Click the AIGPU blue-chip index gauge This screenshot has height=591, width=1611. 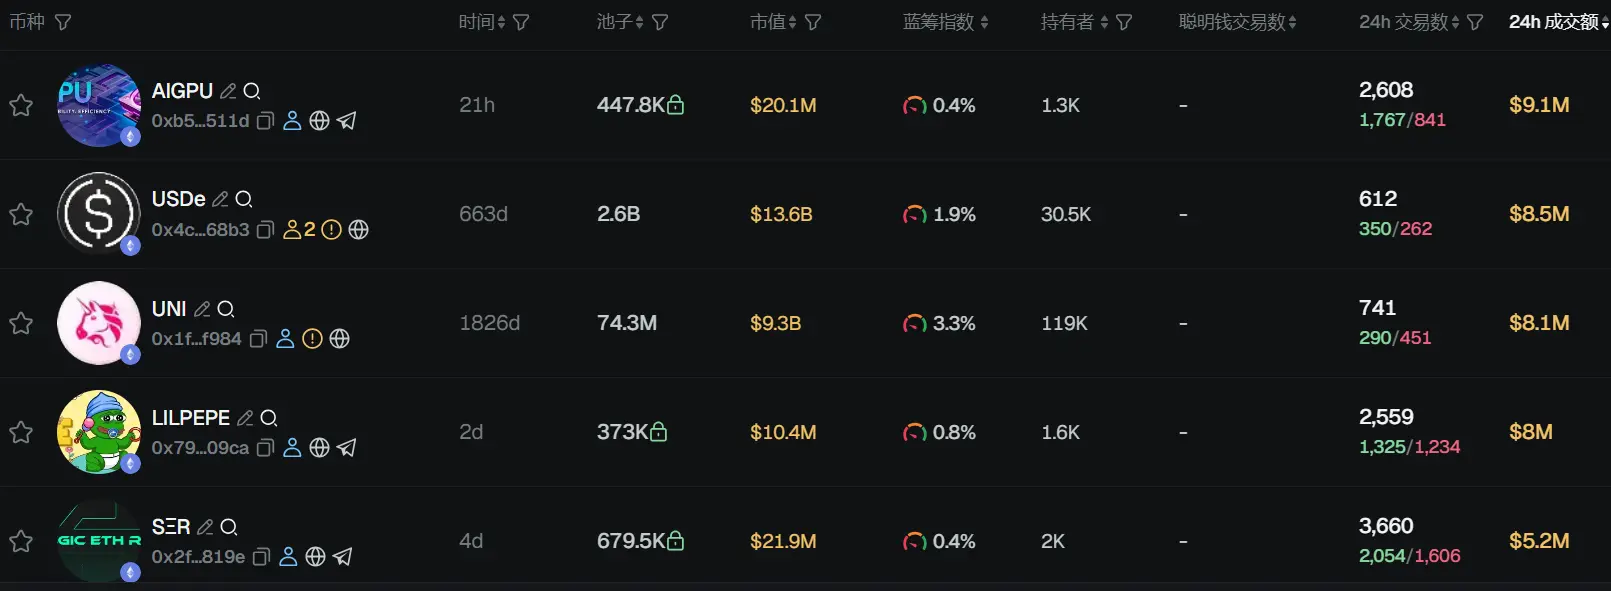coord(914,105)
